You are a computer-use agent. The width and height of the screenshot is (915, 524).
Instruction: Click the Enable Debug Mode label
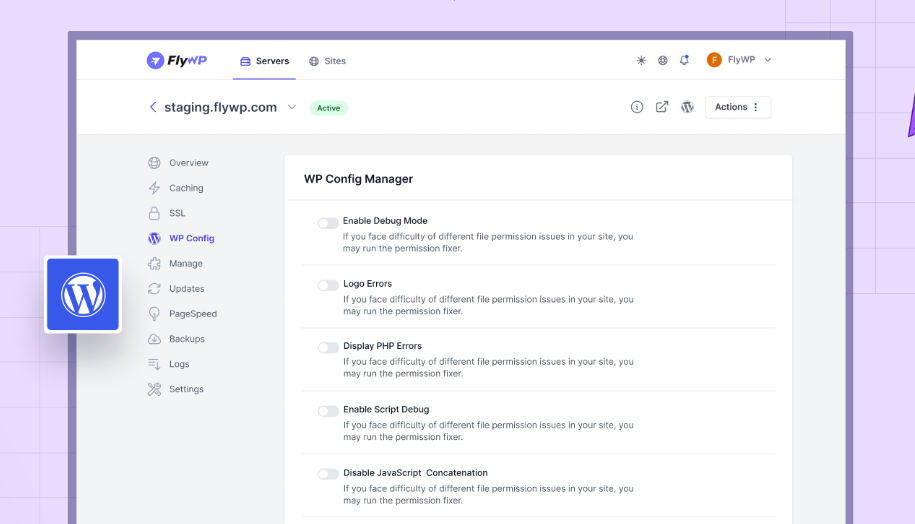point(385,221)
